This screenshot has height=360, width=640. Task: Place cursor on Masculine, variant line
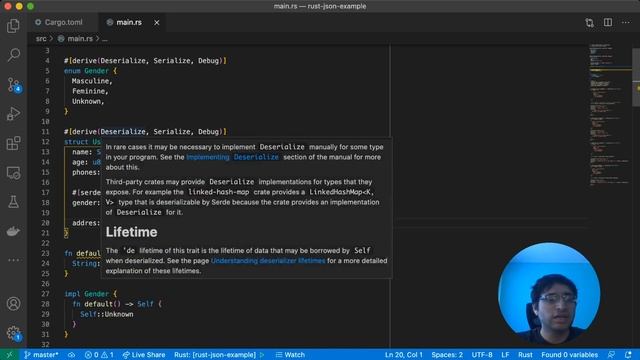coord(92,81)
